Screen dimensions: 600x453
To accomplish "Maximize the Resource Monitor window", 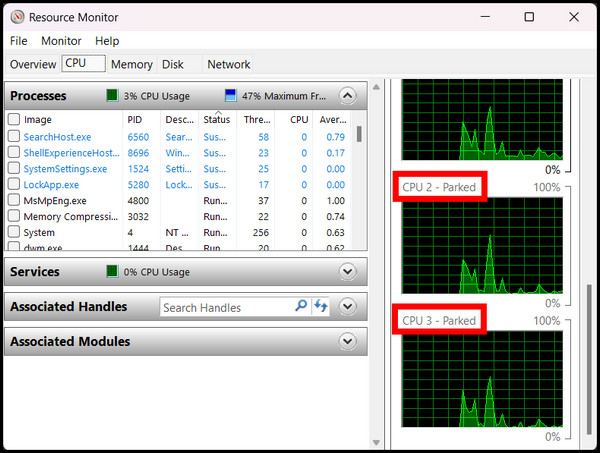I will [x=529, y=17].
